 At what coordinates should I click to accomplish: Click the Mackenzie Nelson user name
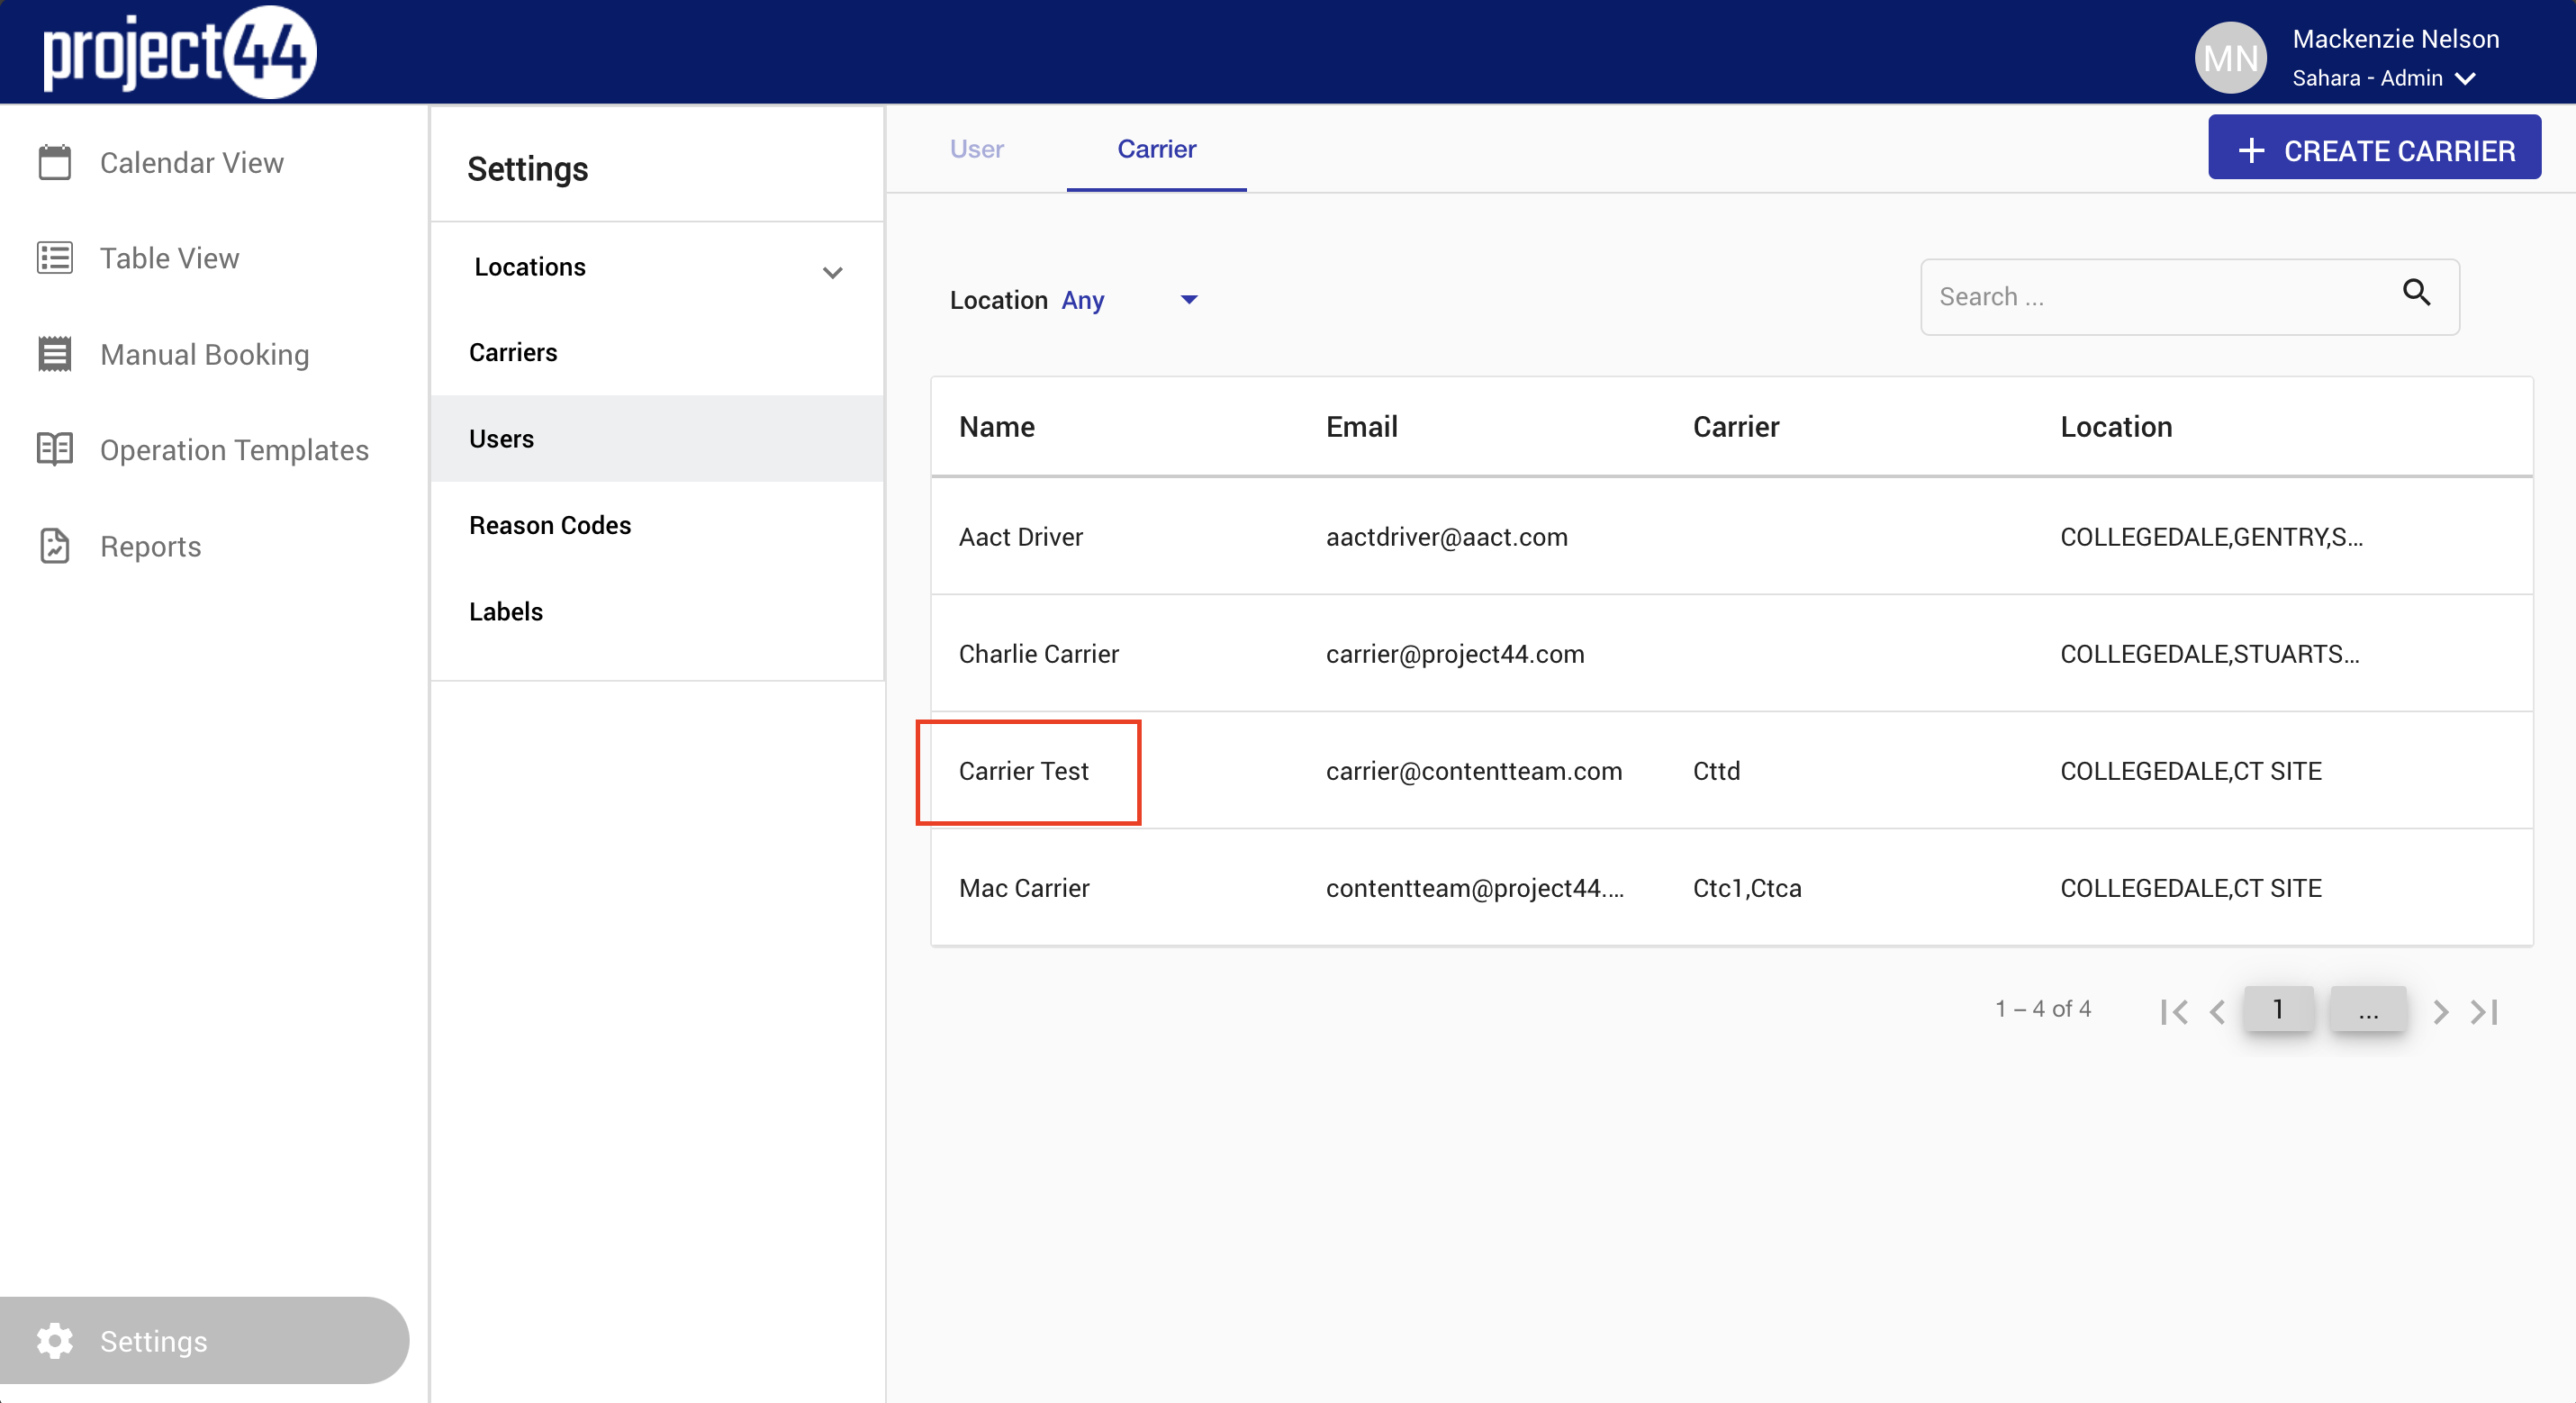(x=2395, y=39)
